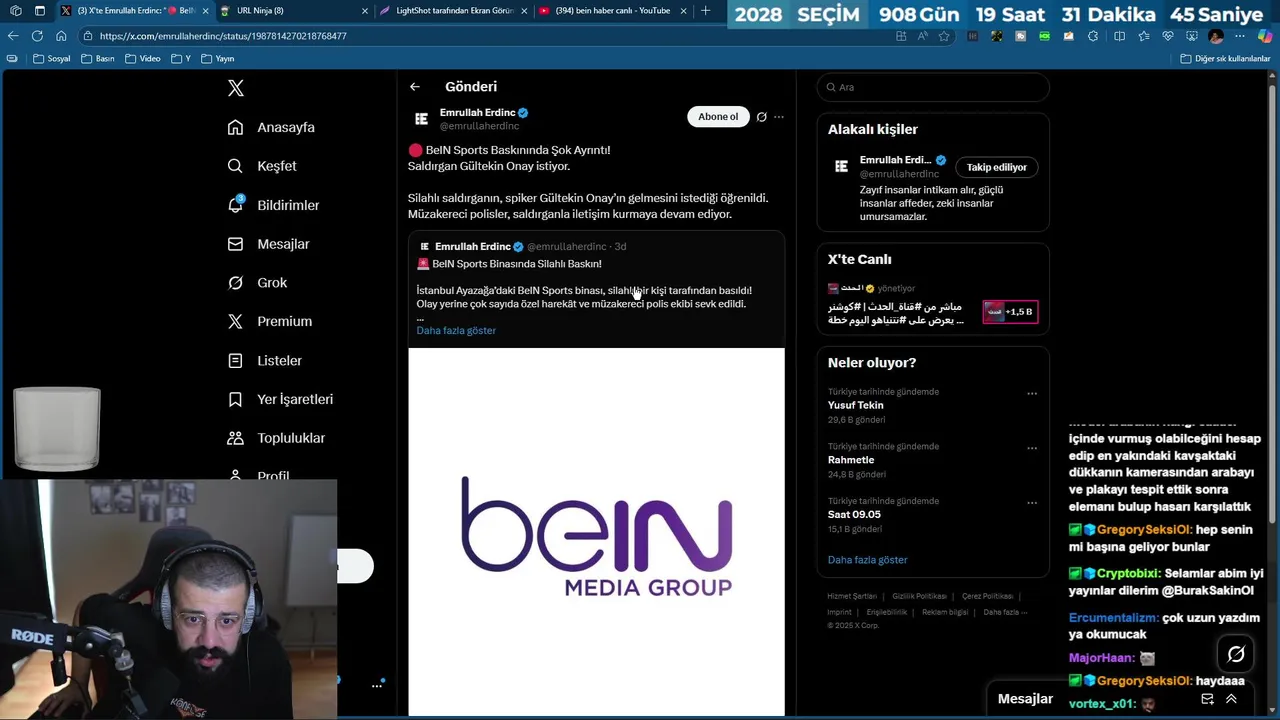Open the @emrullaherdinc handle under the post author
Viewport: 1280px width, 720px height.
(x=480, y=126)
